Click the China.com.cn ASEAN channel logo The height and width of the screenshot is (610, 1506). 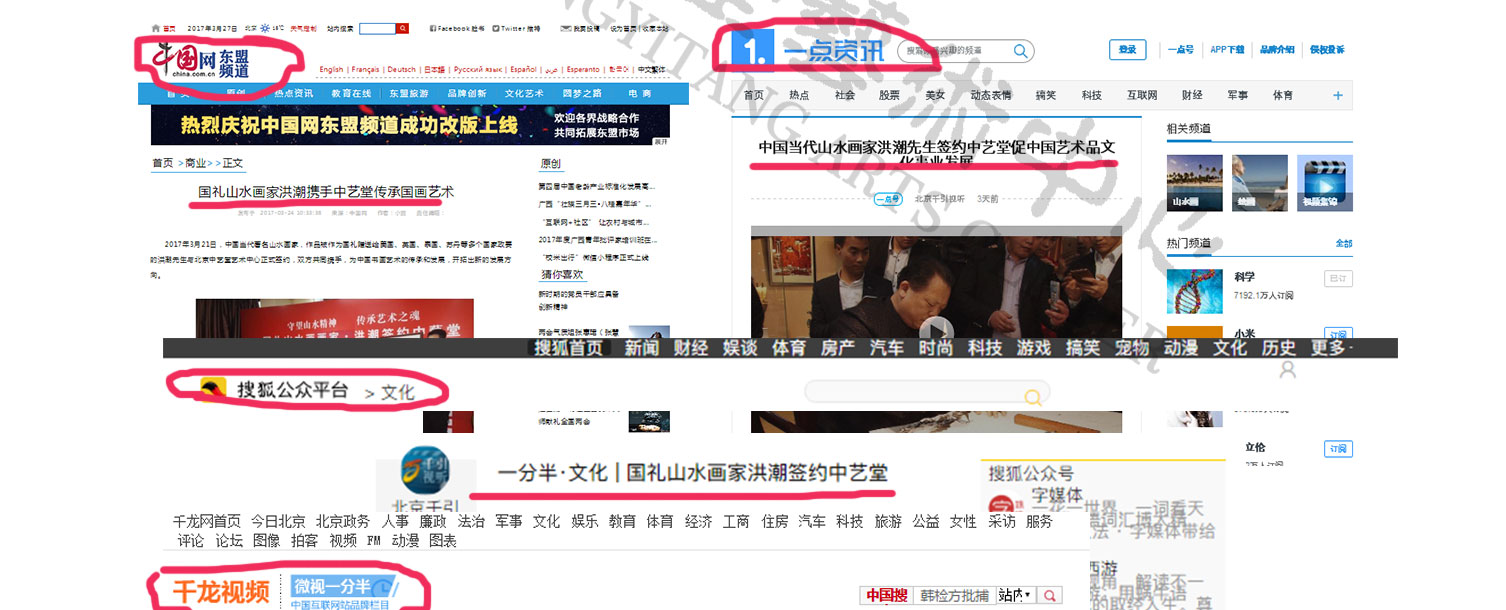click(202, 63)
